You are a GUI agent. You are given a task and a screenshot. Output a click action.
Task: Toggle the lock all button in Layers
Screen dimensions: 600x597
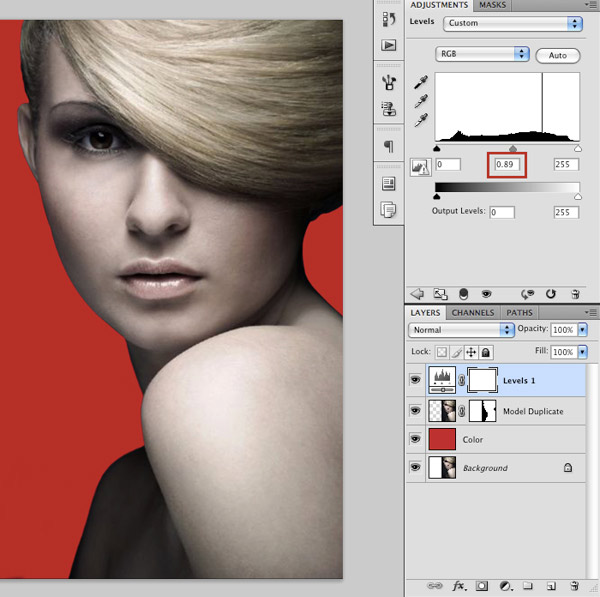pos(486,352)
